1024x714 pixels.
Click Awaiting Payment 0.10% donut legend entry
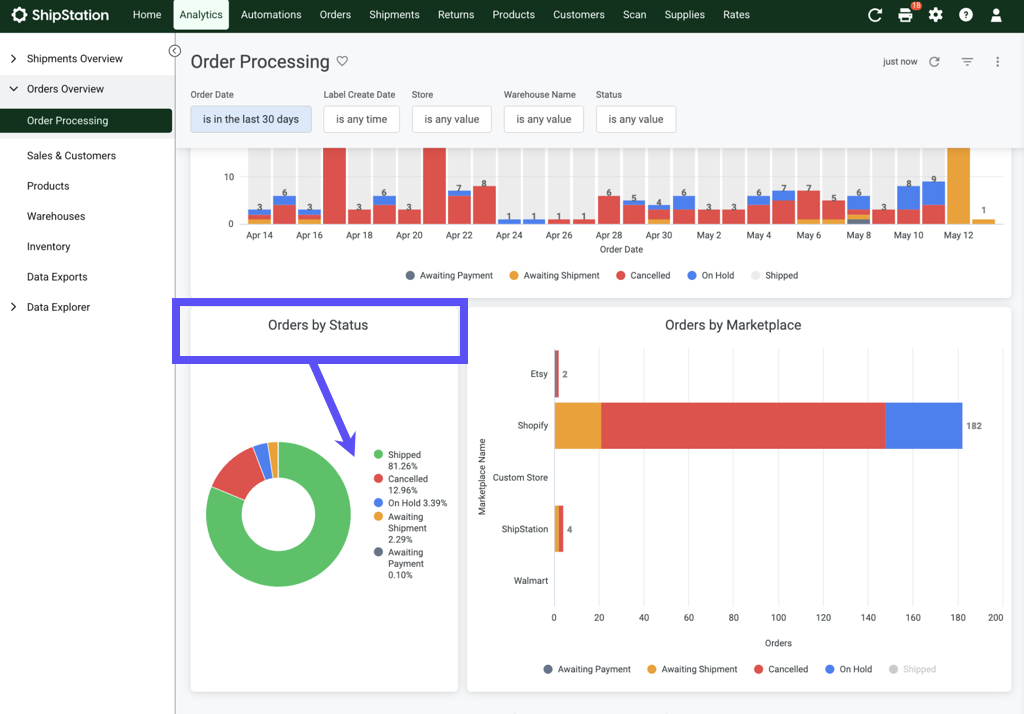click(x=398, y=563)
